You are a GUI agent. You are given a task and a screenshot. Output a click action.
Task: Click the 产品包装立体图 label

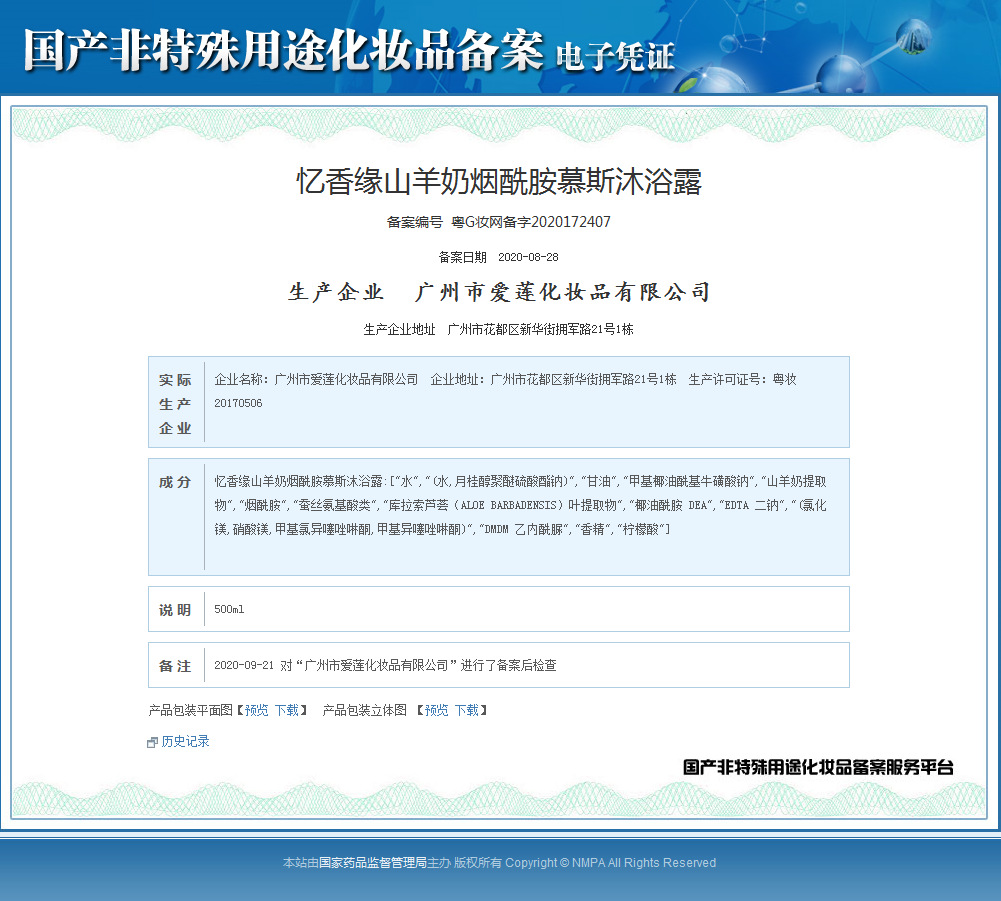(365, 710)
